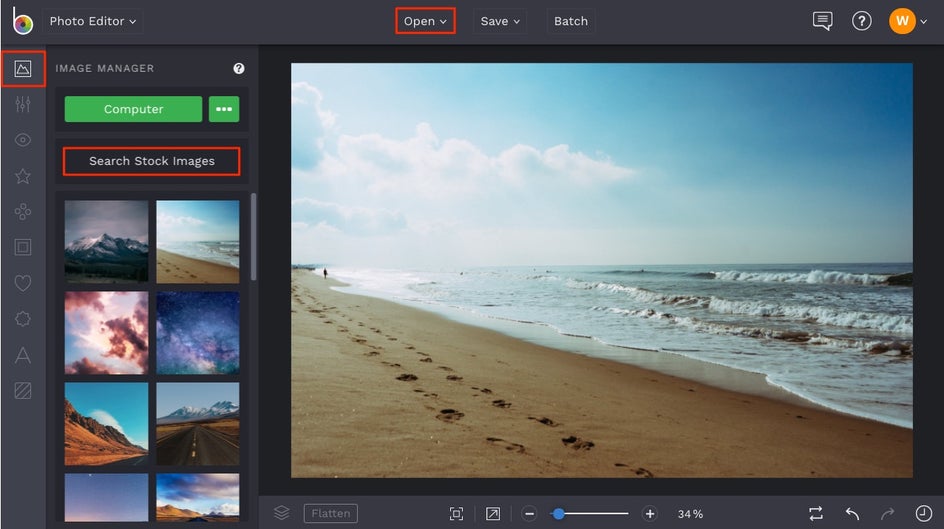Click the Batch menu item
944x529 pixels.
pyautogui.click(x=571, y=21)
